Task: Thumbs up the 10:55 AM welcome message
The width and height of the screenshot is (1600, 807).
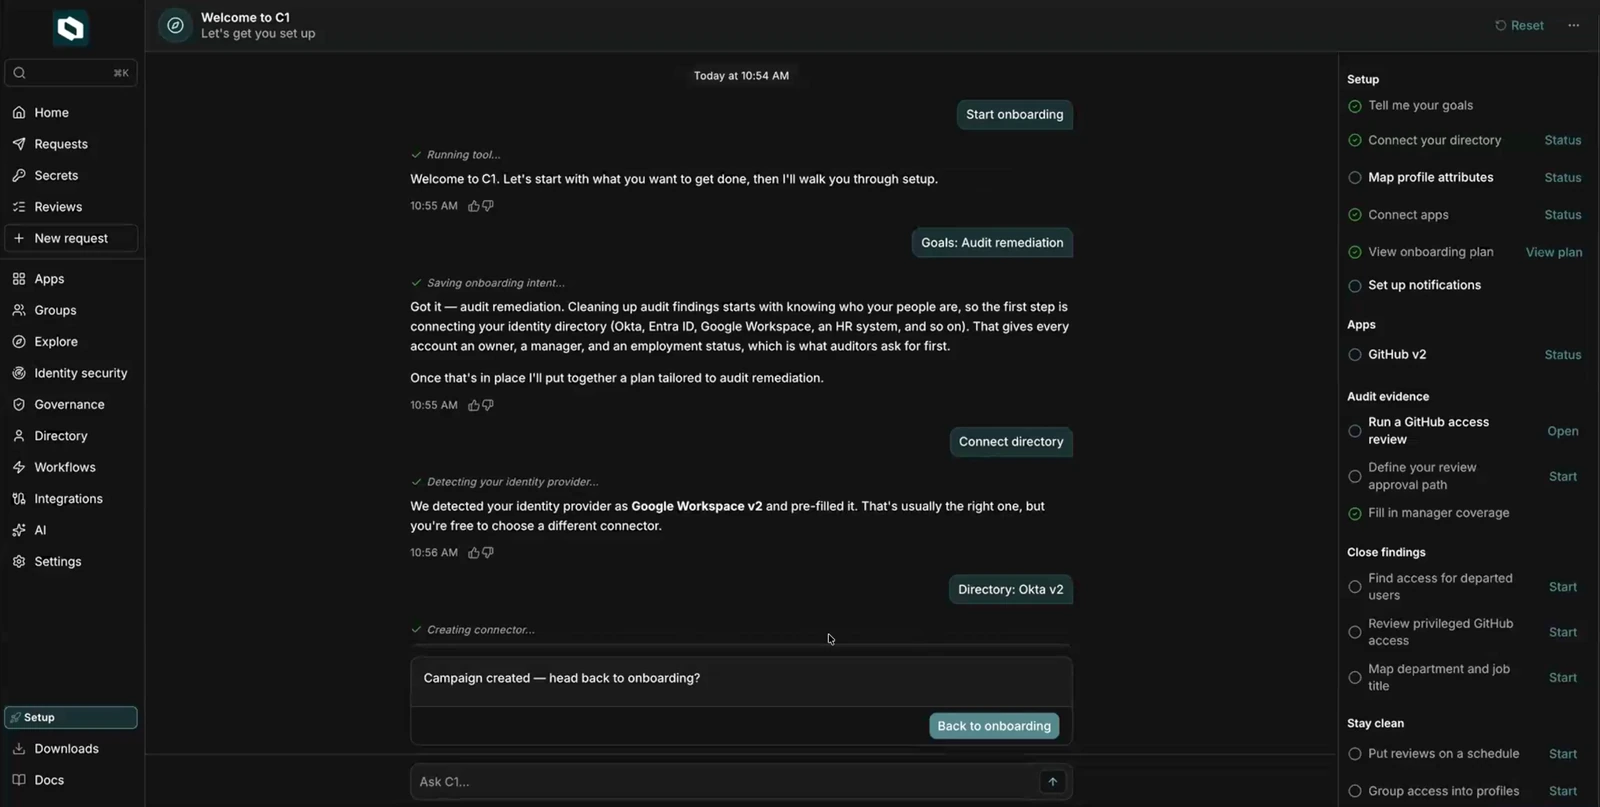Action: pyautogui.click(x=474, y=206)
